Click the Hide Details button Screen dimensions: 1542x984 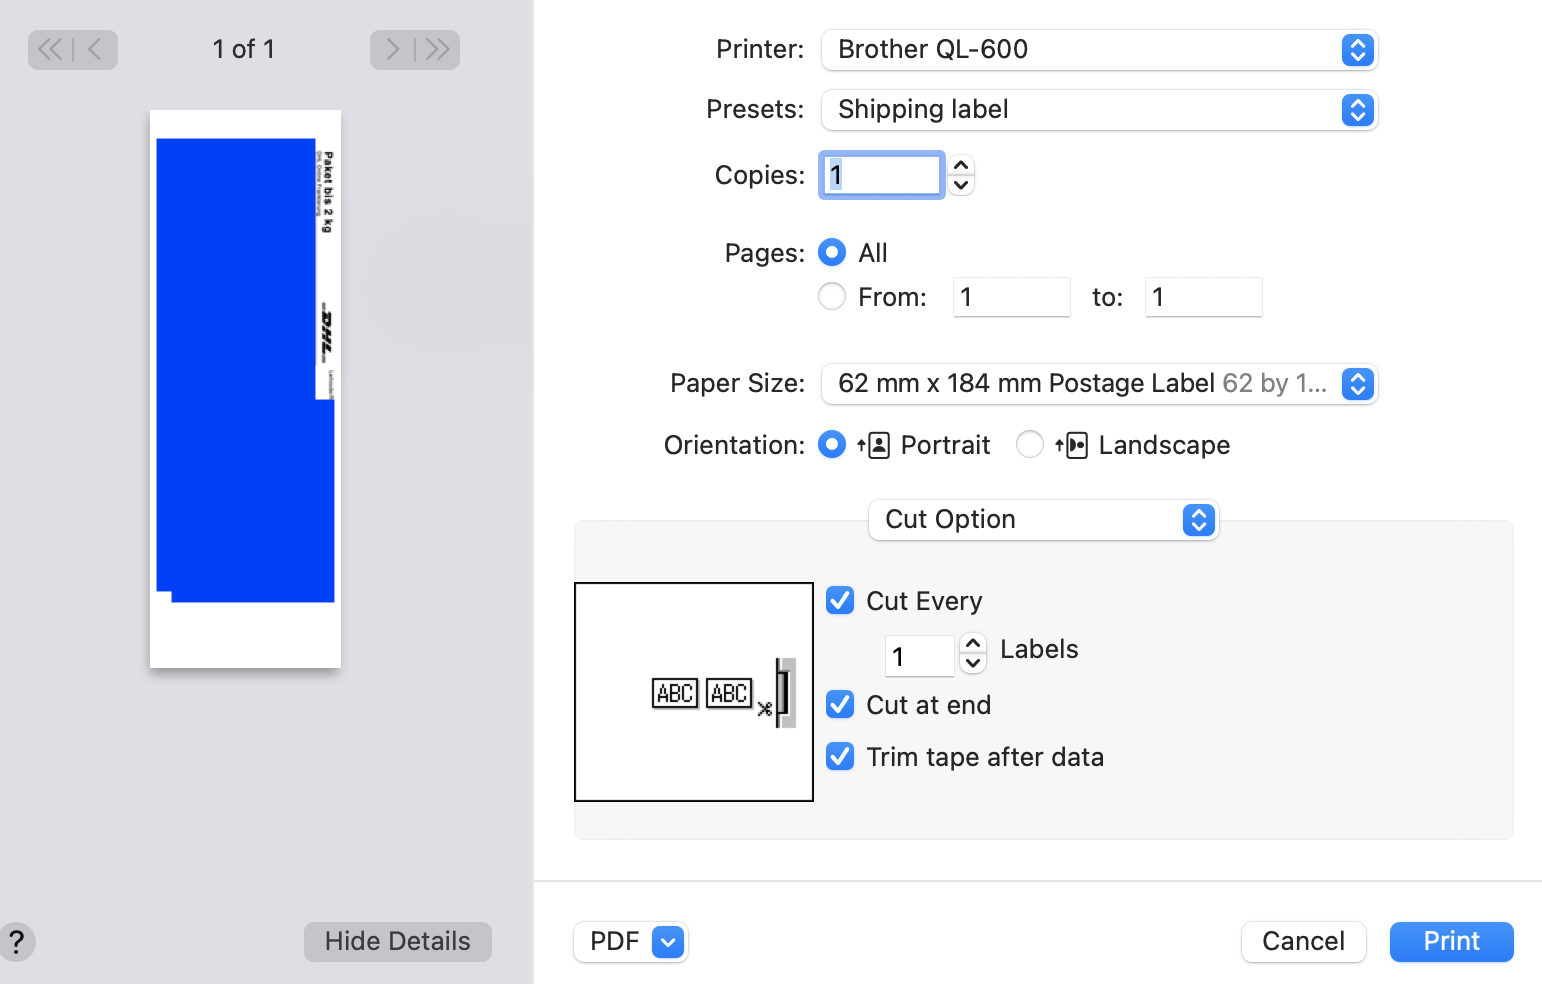pos(397,941)
